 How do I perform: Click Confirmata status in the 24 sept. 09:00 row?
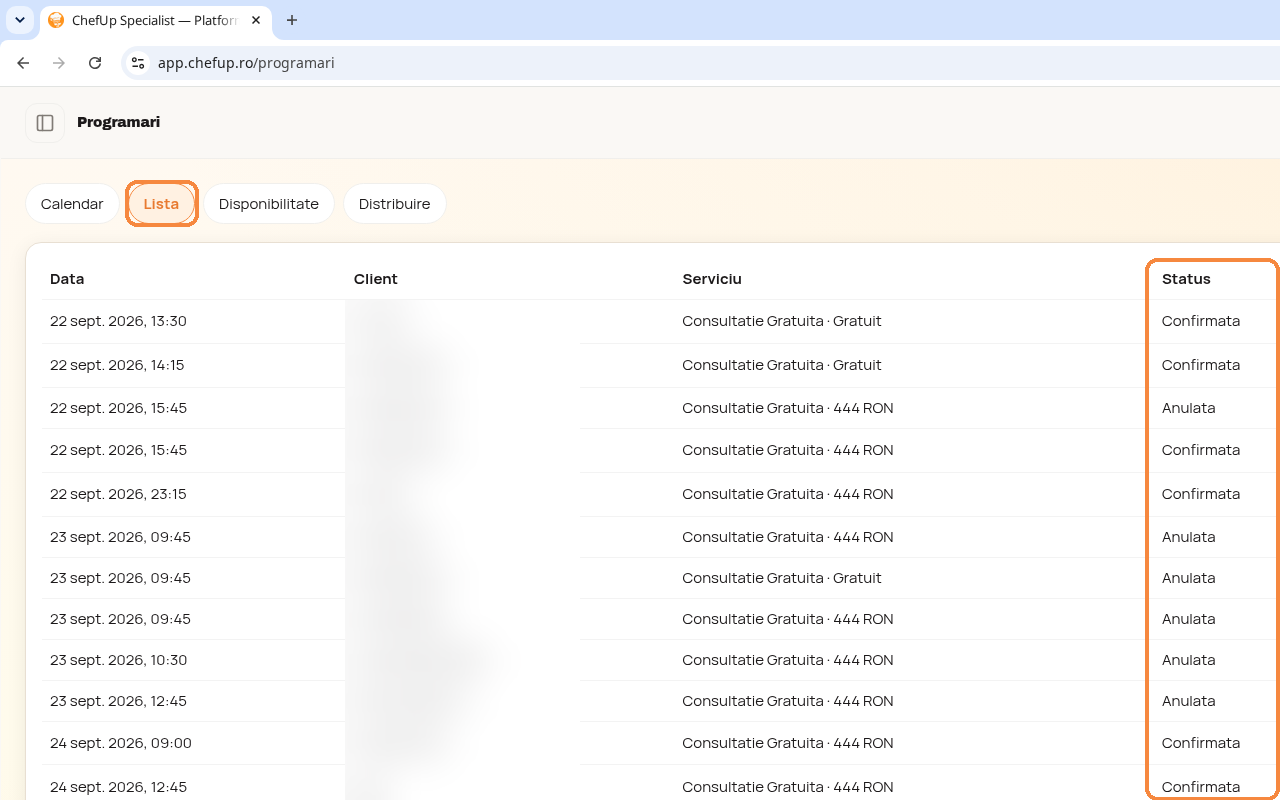pyautogui.click(x=1201, y=743)
